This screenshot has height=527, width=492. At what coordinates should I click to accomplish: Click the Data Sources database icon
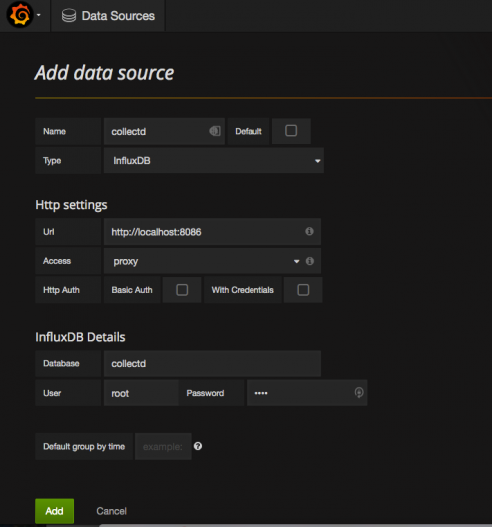69,16
